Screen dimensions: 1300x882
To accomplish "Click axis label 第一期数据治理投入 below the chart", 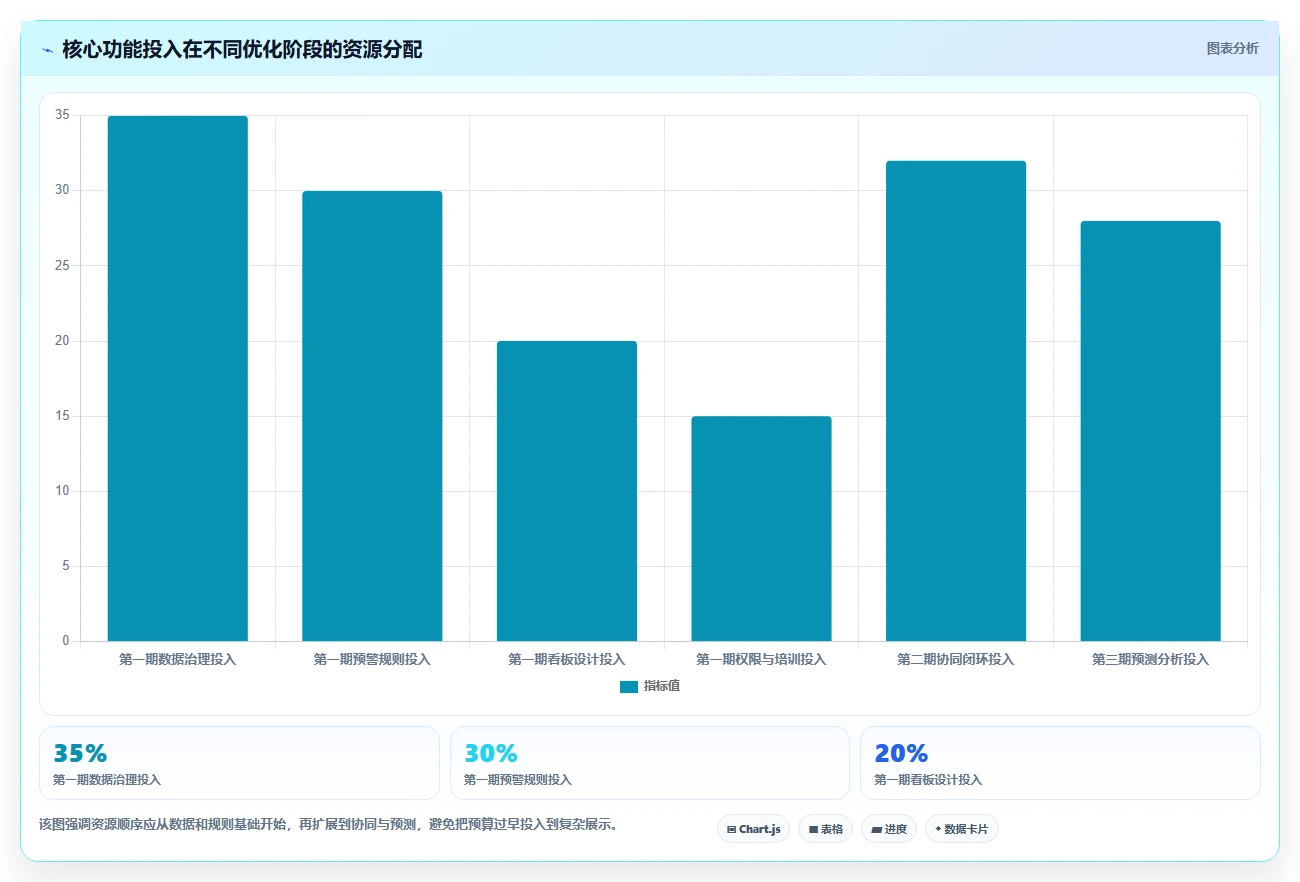I will tap(178, 659).
